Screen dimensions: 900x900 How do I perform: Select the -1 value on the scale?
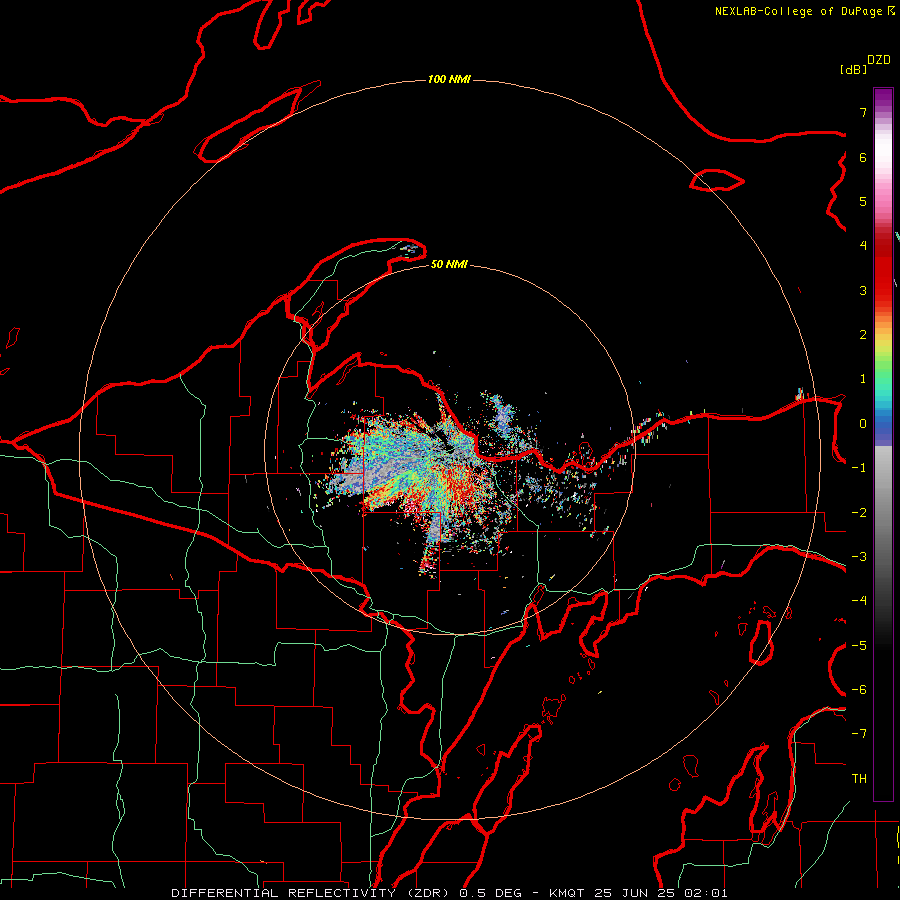pos(859,468)
